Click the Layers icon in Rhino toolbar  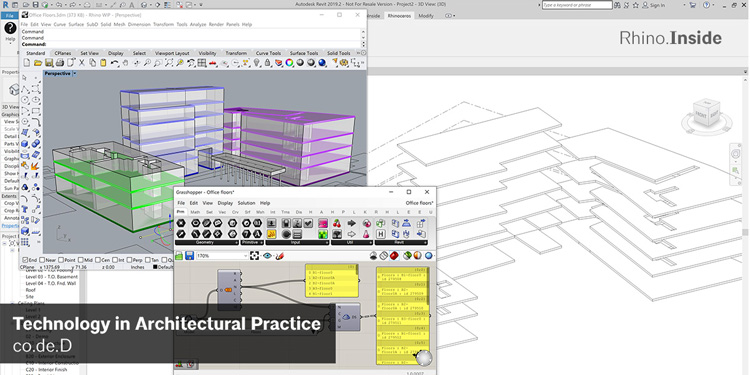[x=278, y=63]
